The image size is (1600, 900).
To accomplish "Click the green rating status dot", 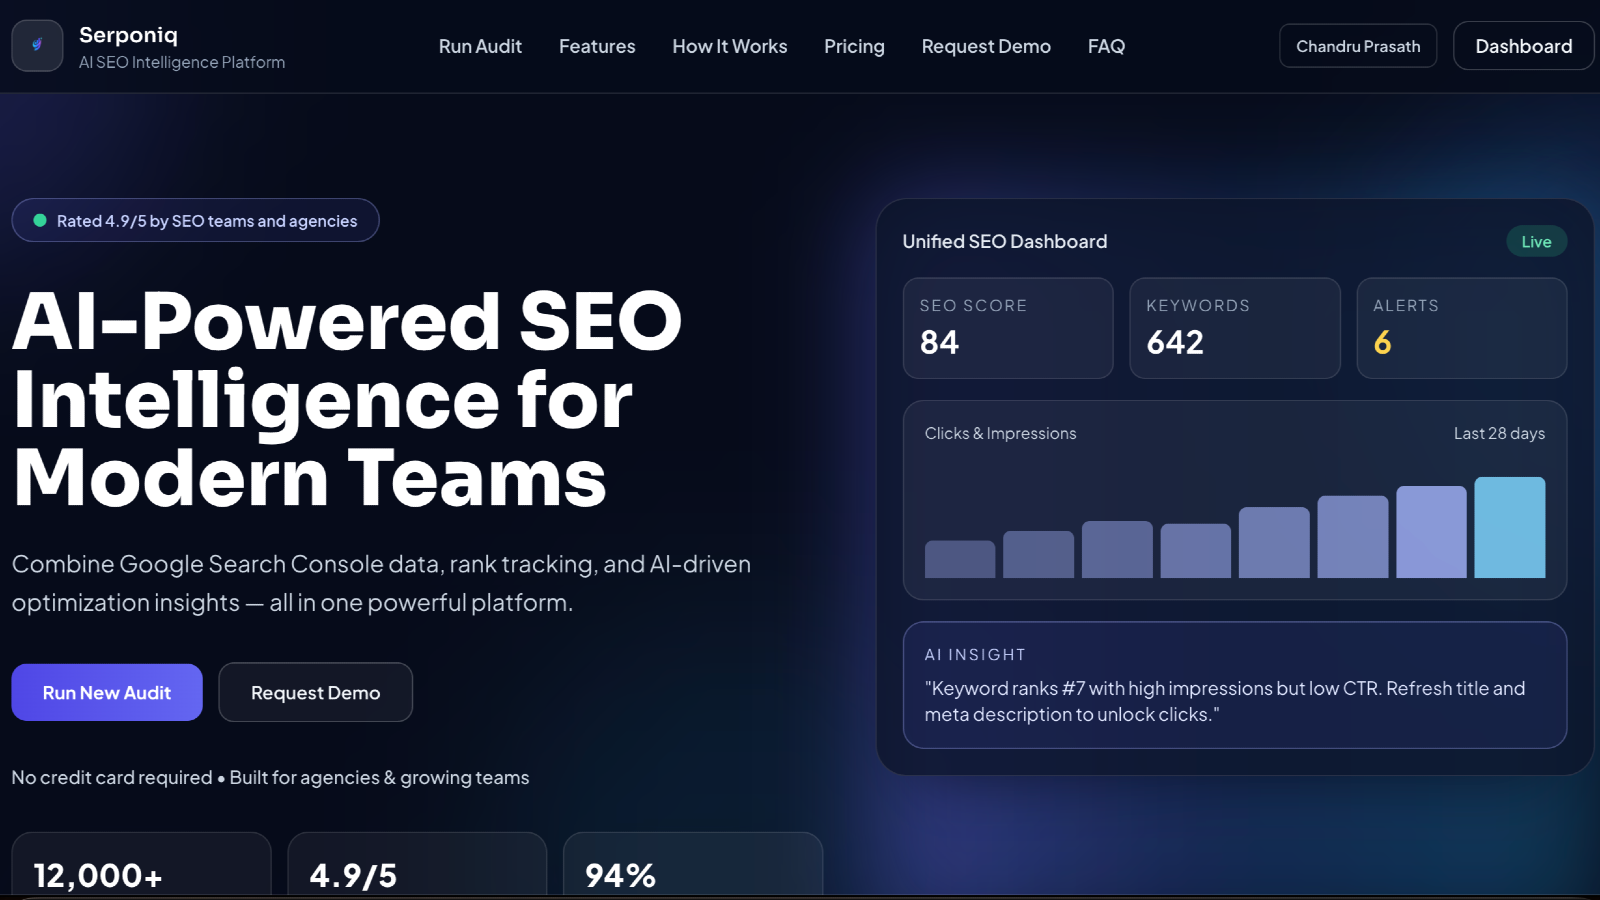I will pyautogui.click(x=40, y=221).
